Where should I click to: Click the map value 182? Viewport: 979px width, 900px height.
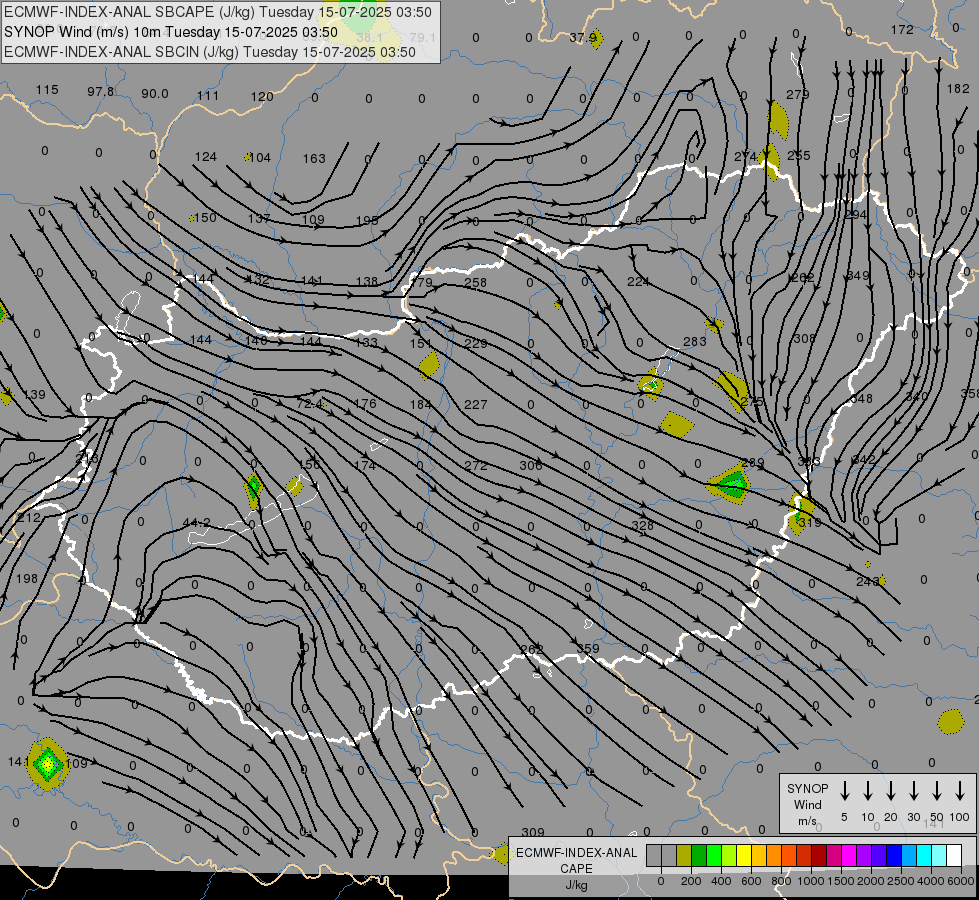click(x=958, y=89)
